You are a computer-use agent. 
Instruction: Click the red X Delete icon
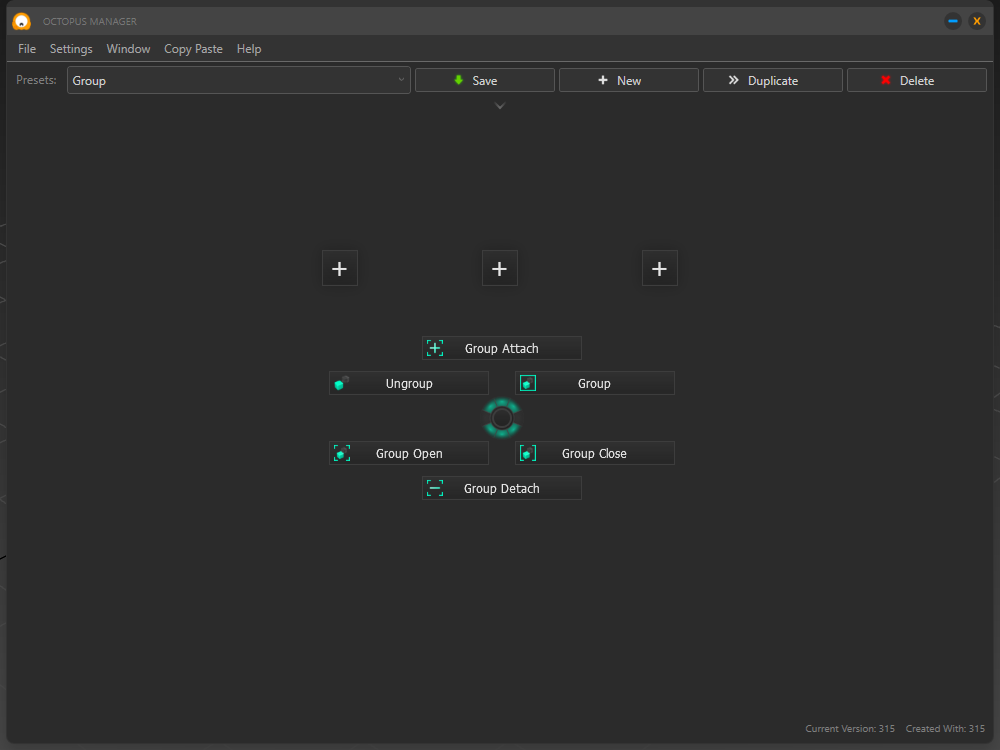coord(886,80)
